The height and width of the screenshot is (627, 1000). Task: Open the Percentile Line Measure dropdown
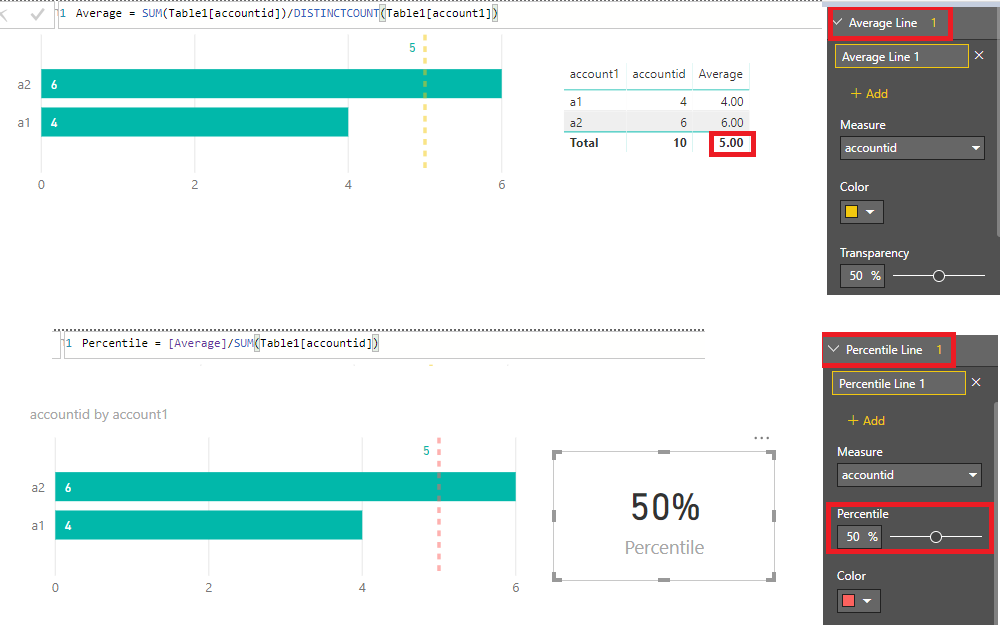(x=909, y=475)
